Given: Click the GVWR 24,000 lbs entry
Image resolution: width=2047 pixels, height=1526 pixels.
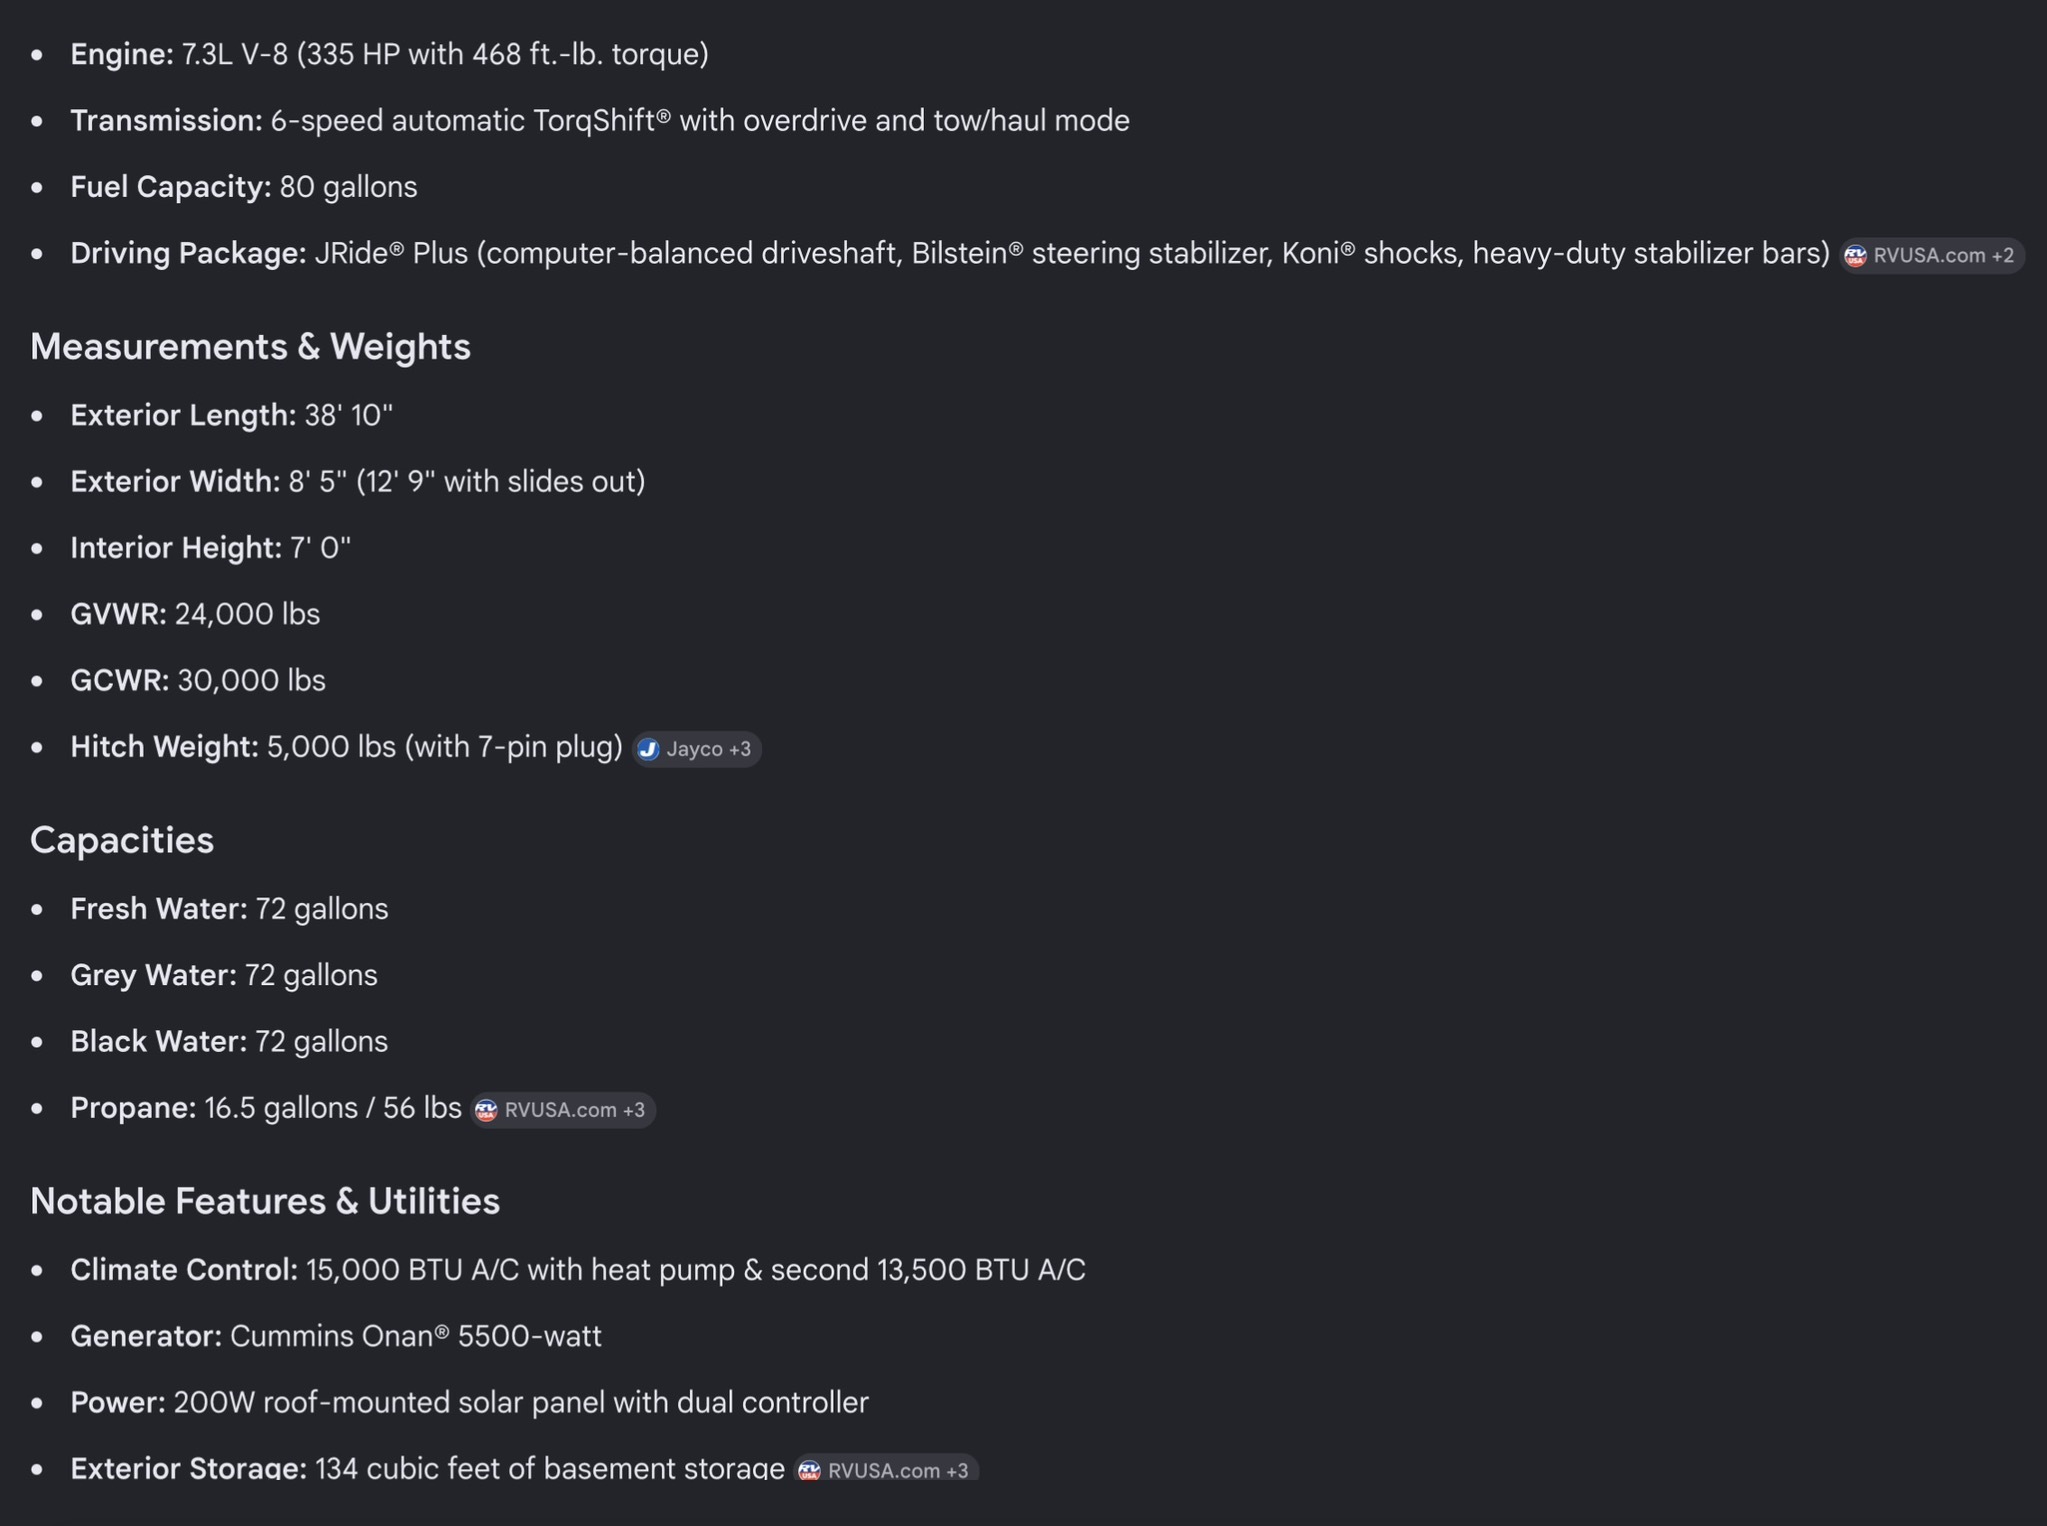Looking at the screenshot, I should coord(195,614).
